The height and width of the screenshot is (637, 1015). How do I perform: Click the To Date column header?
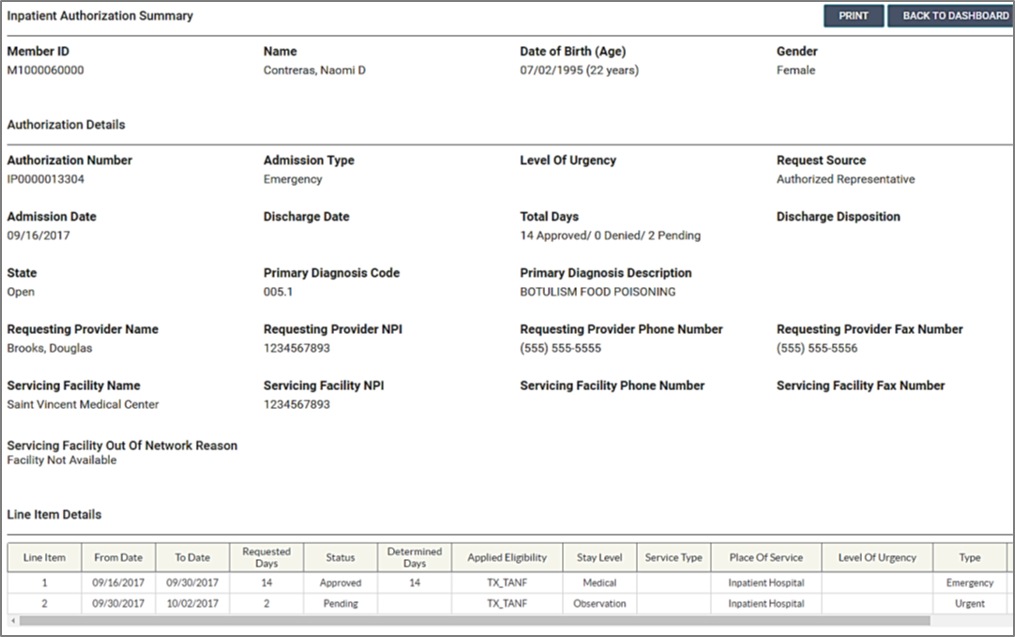point(192,558)
